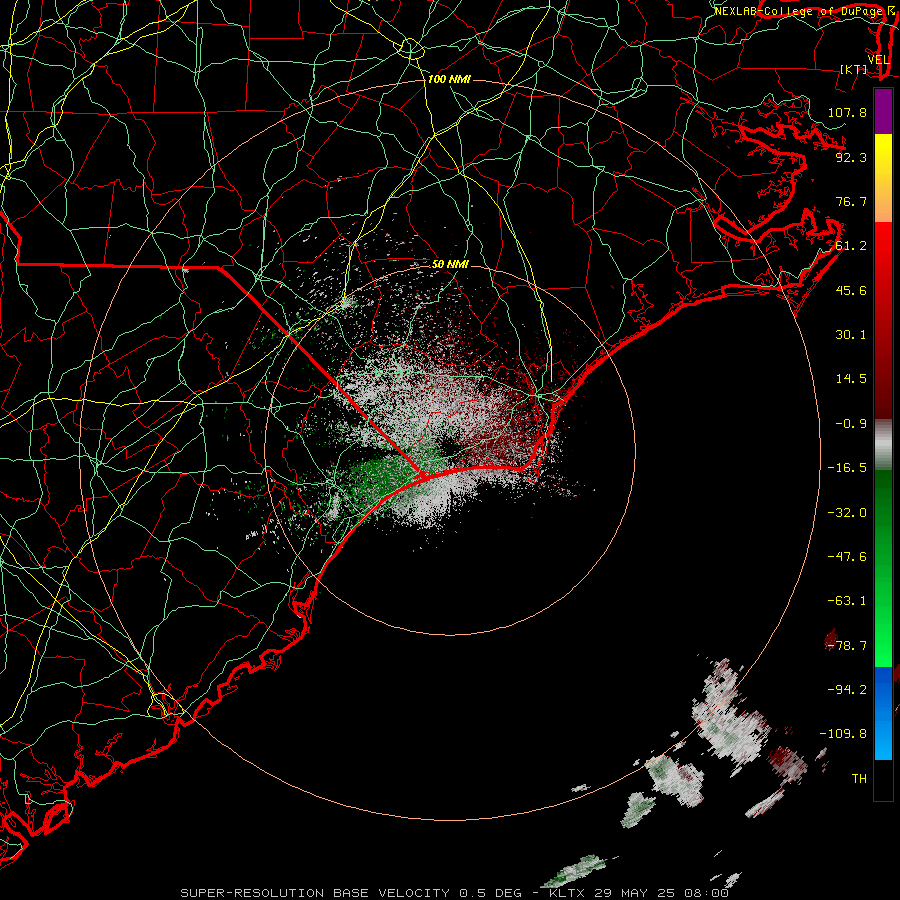The width and height of the screenshot is (900, 900).
Task: Click the -63.1 value on velocity scale
Action: click(x=847, y=601)
